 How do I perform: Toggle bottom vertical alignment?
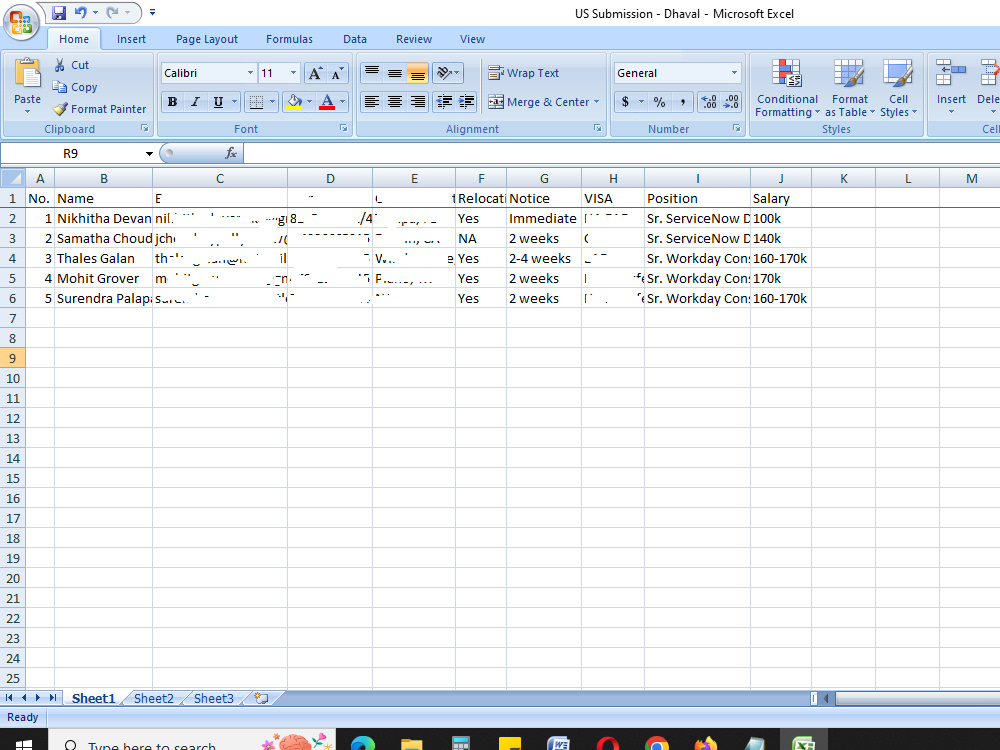pyautogui.click(x=418, y=73)
